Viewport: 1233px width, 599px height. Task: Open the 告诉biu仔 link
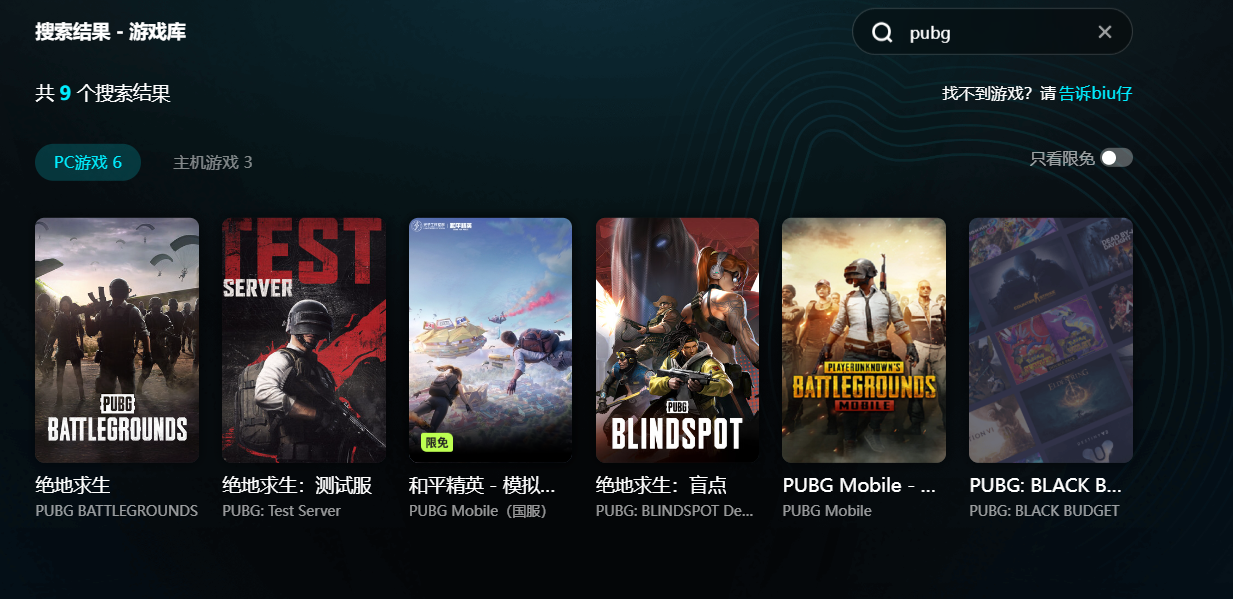click(1096, 93)
